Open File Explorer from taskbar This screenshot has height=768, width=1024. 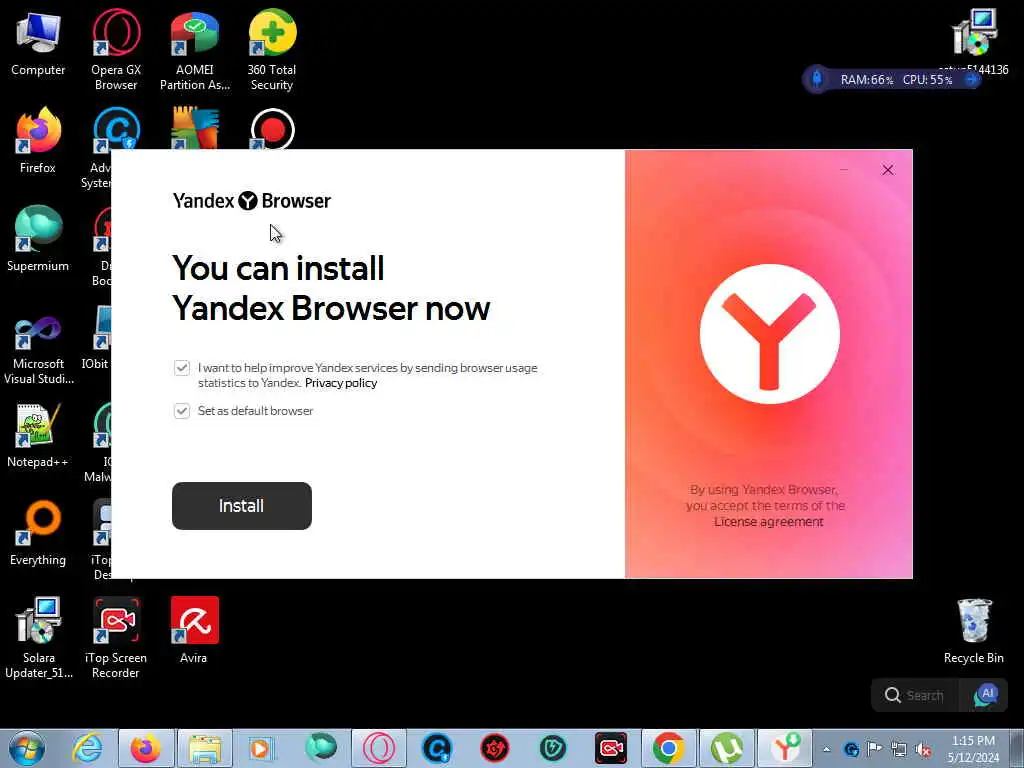pyautogui.click(x=204, y=748)
